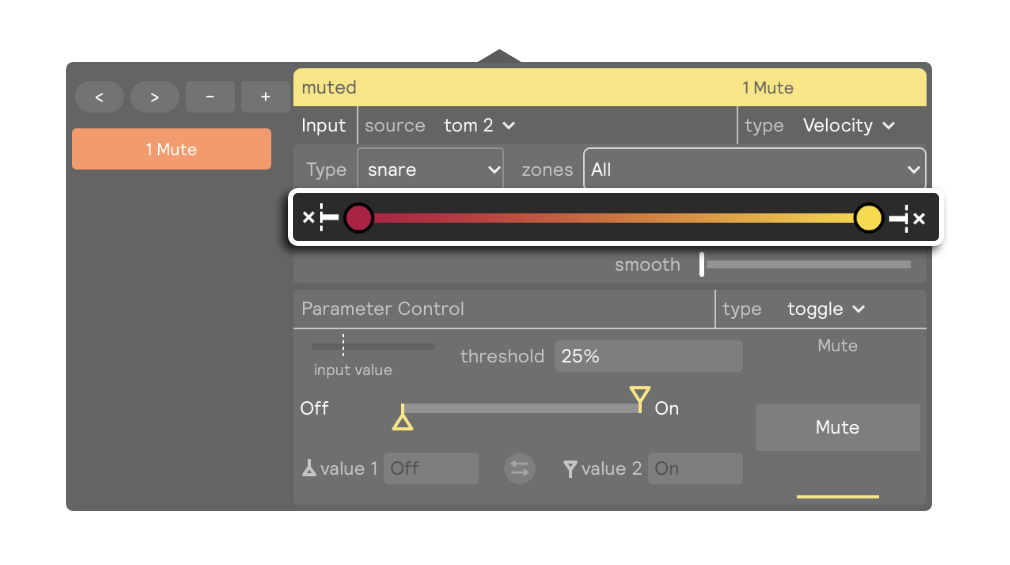Click the next mapping arrow button
Viewport: 1010px width, 565px height.
[155, 97]
